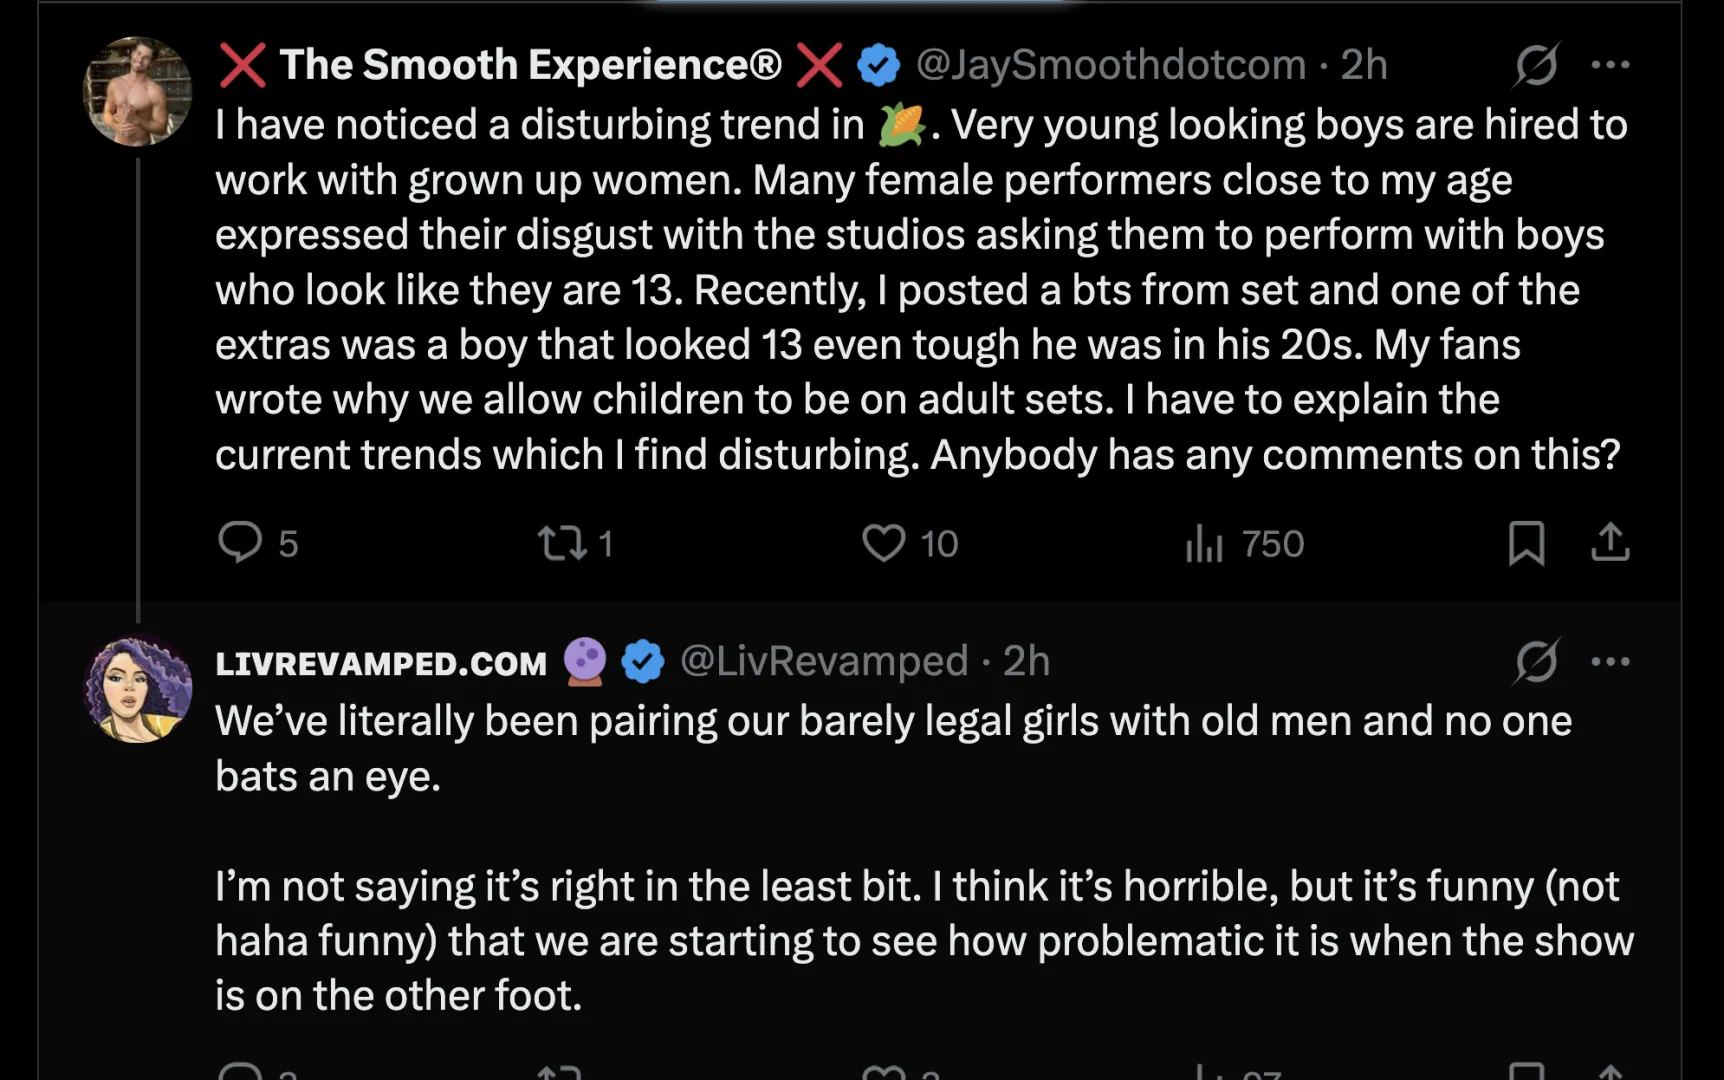Click The Smooth Experience display name
Screen dimensions: 1724x1080
tap(530, 65)
